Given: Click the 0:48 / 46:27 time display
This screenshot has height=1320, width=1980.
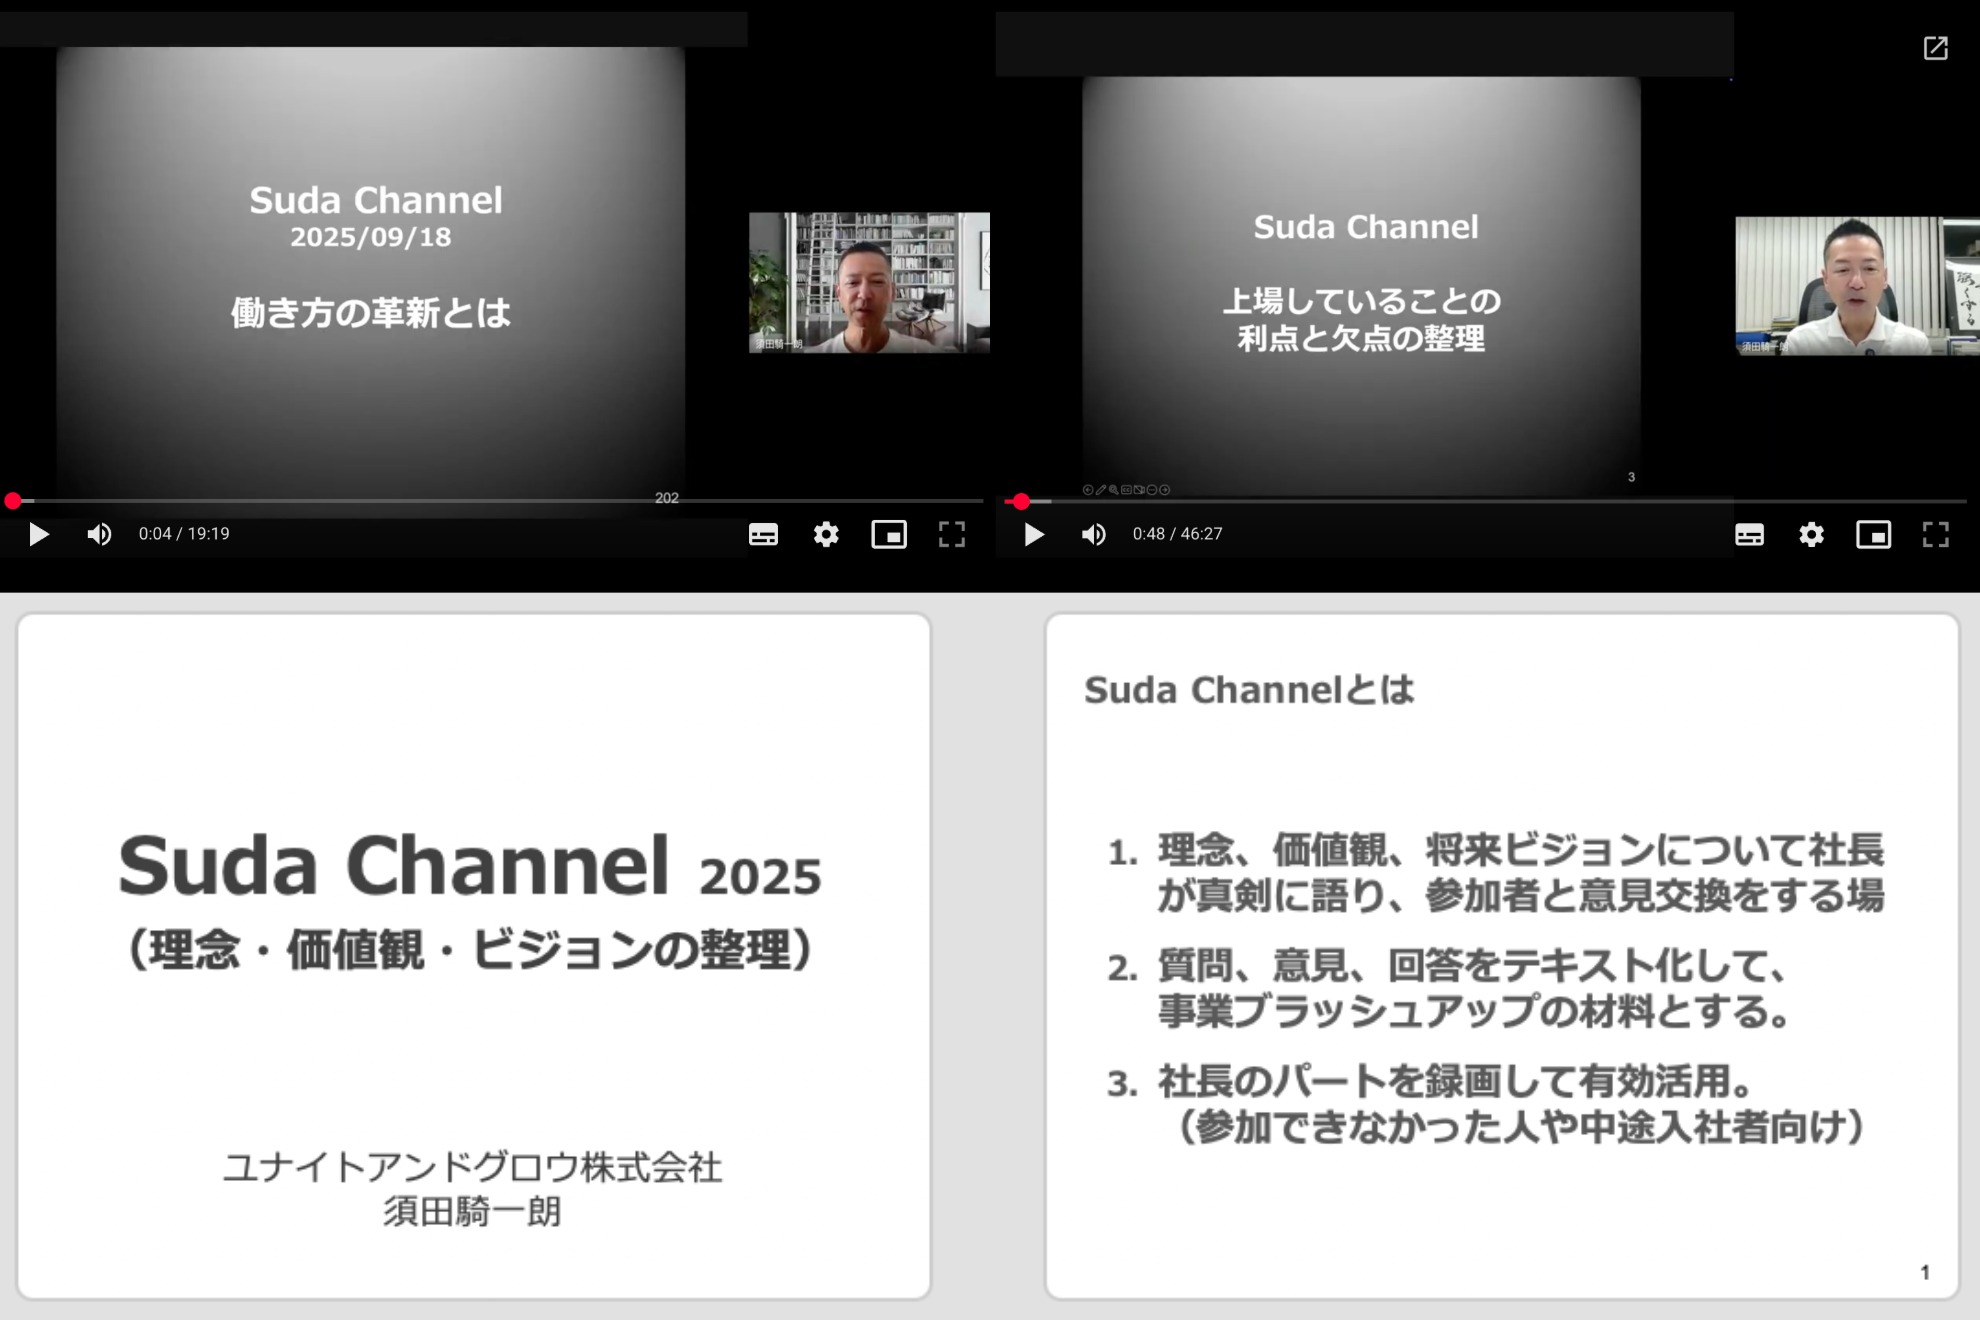Looking at the screenshot, I should (x=1177, y=534).
